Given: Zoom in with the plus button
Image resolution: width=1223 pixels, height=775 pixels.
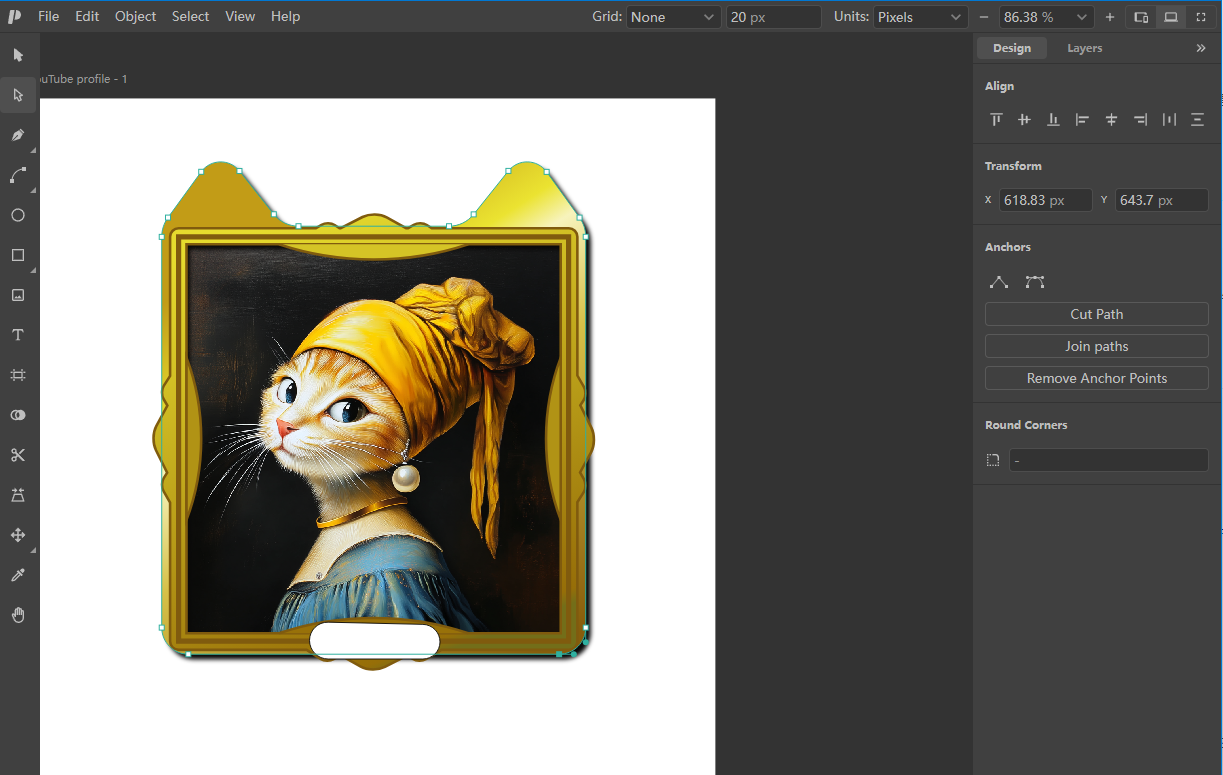Looking at the screenshot, I should click(x=1110, y=17).
